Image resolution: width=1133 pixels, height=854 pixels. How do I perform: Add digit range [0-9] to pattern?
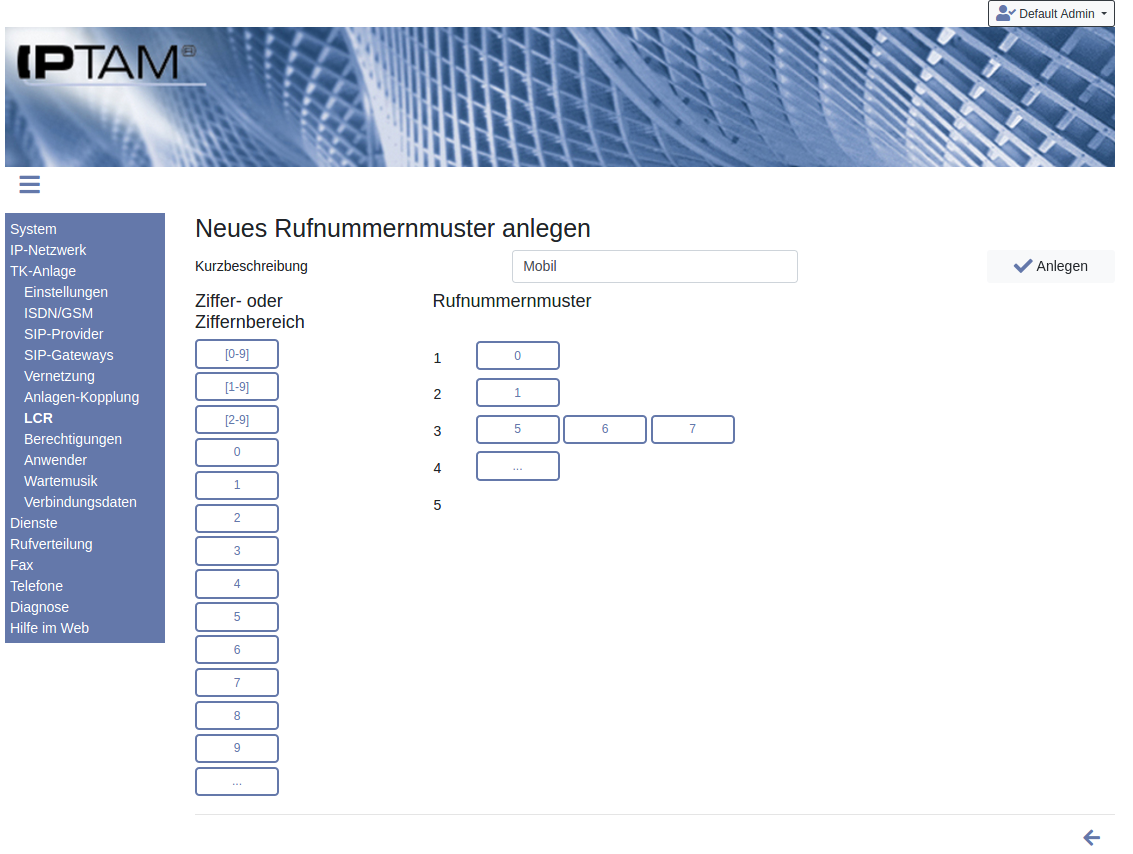237,354
